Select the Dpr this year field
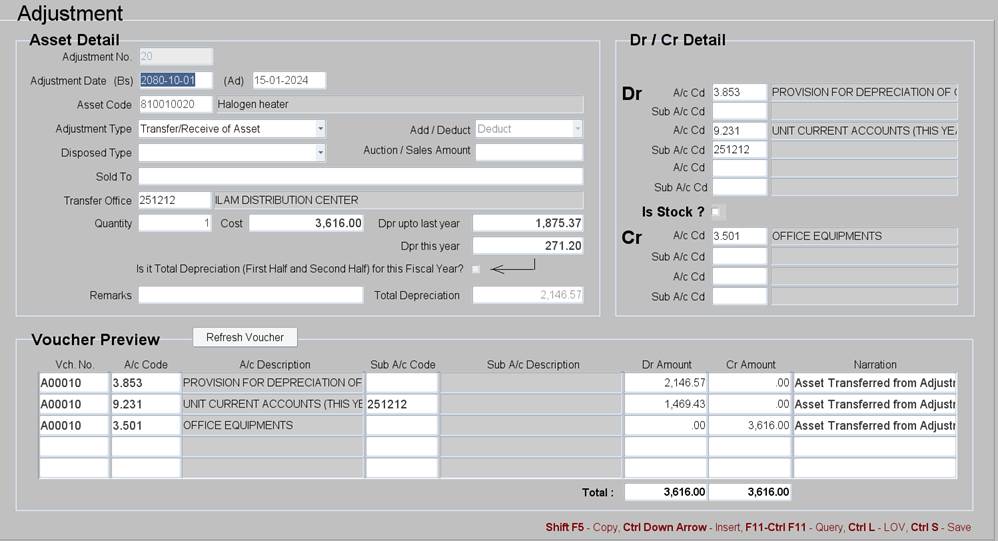Screen dimensions: 998x541 coord(527,246)
